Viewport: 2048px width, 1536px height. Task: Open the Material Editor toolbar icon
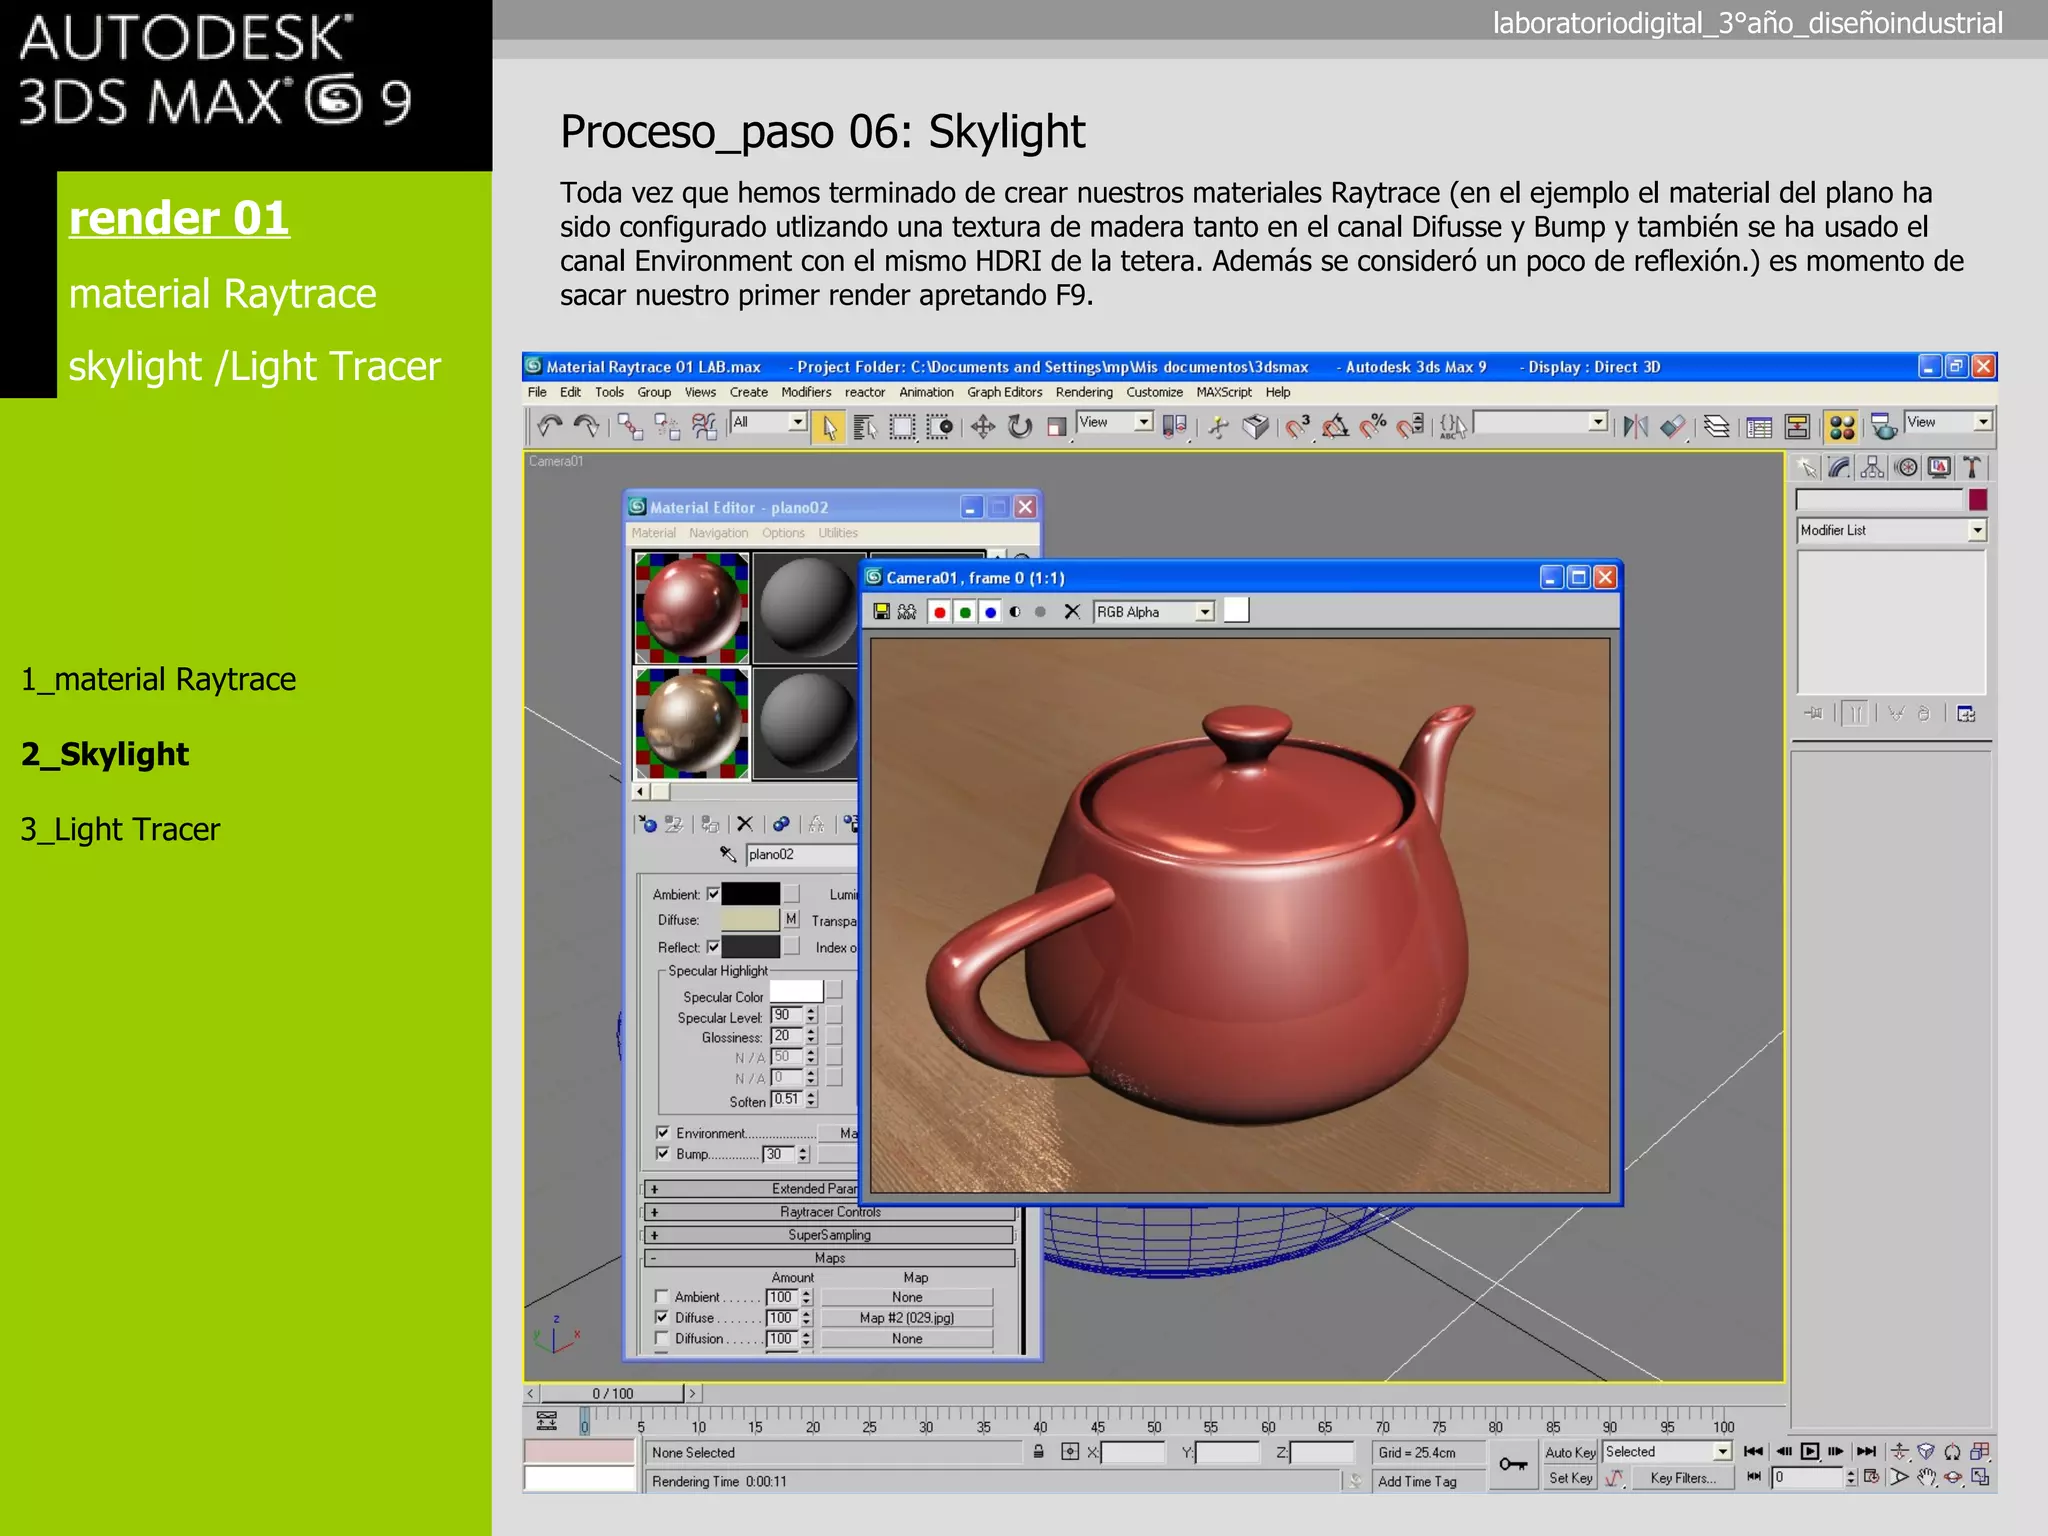click(x=1842, y=427)
